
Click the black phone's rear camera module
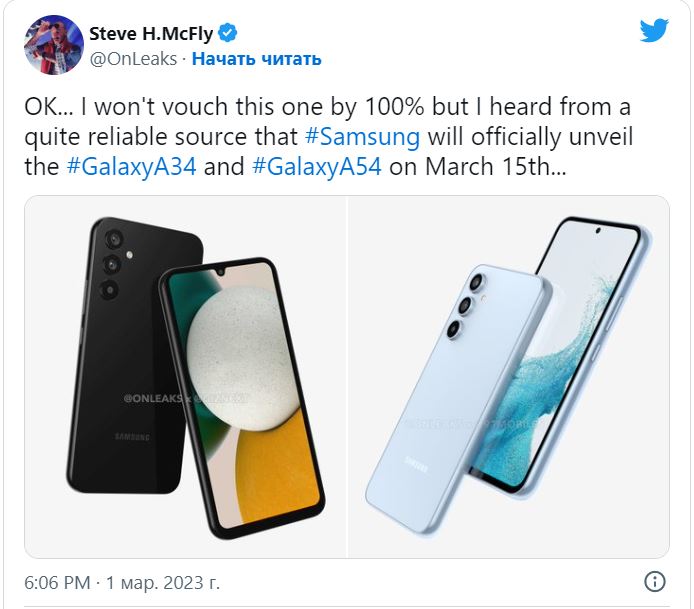109,264
